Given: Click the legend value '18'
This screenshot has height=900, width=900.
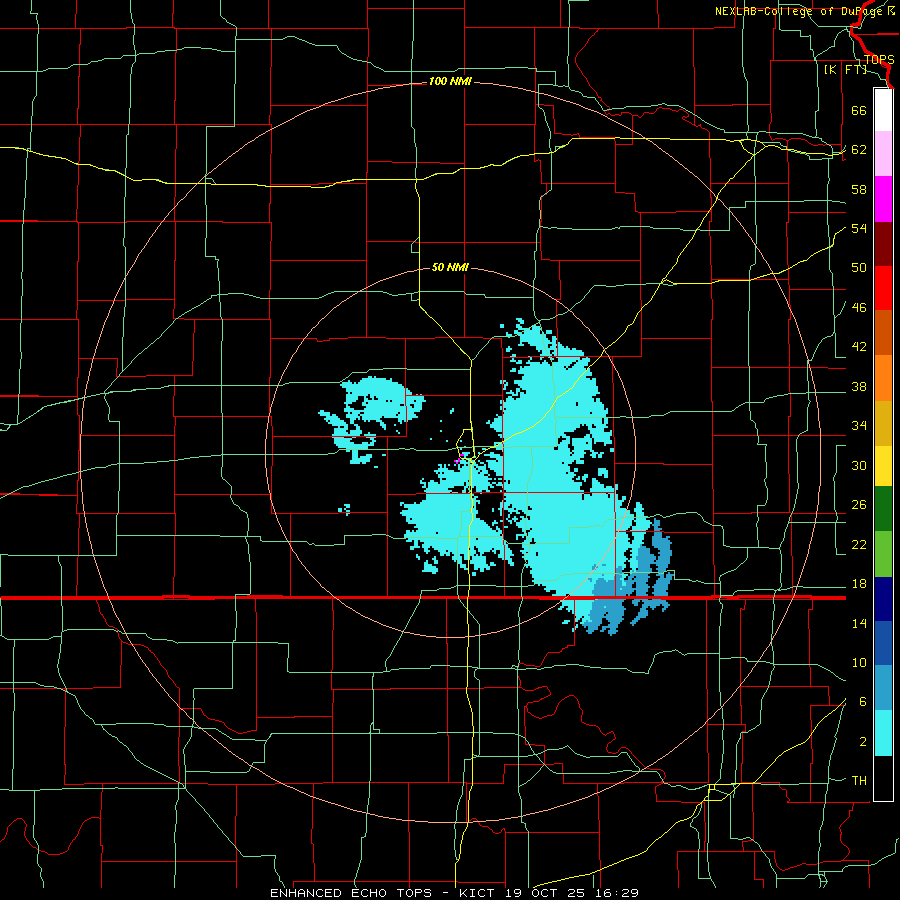Looking at the screenshot, I should (859, 584).
